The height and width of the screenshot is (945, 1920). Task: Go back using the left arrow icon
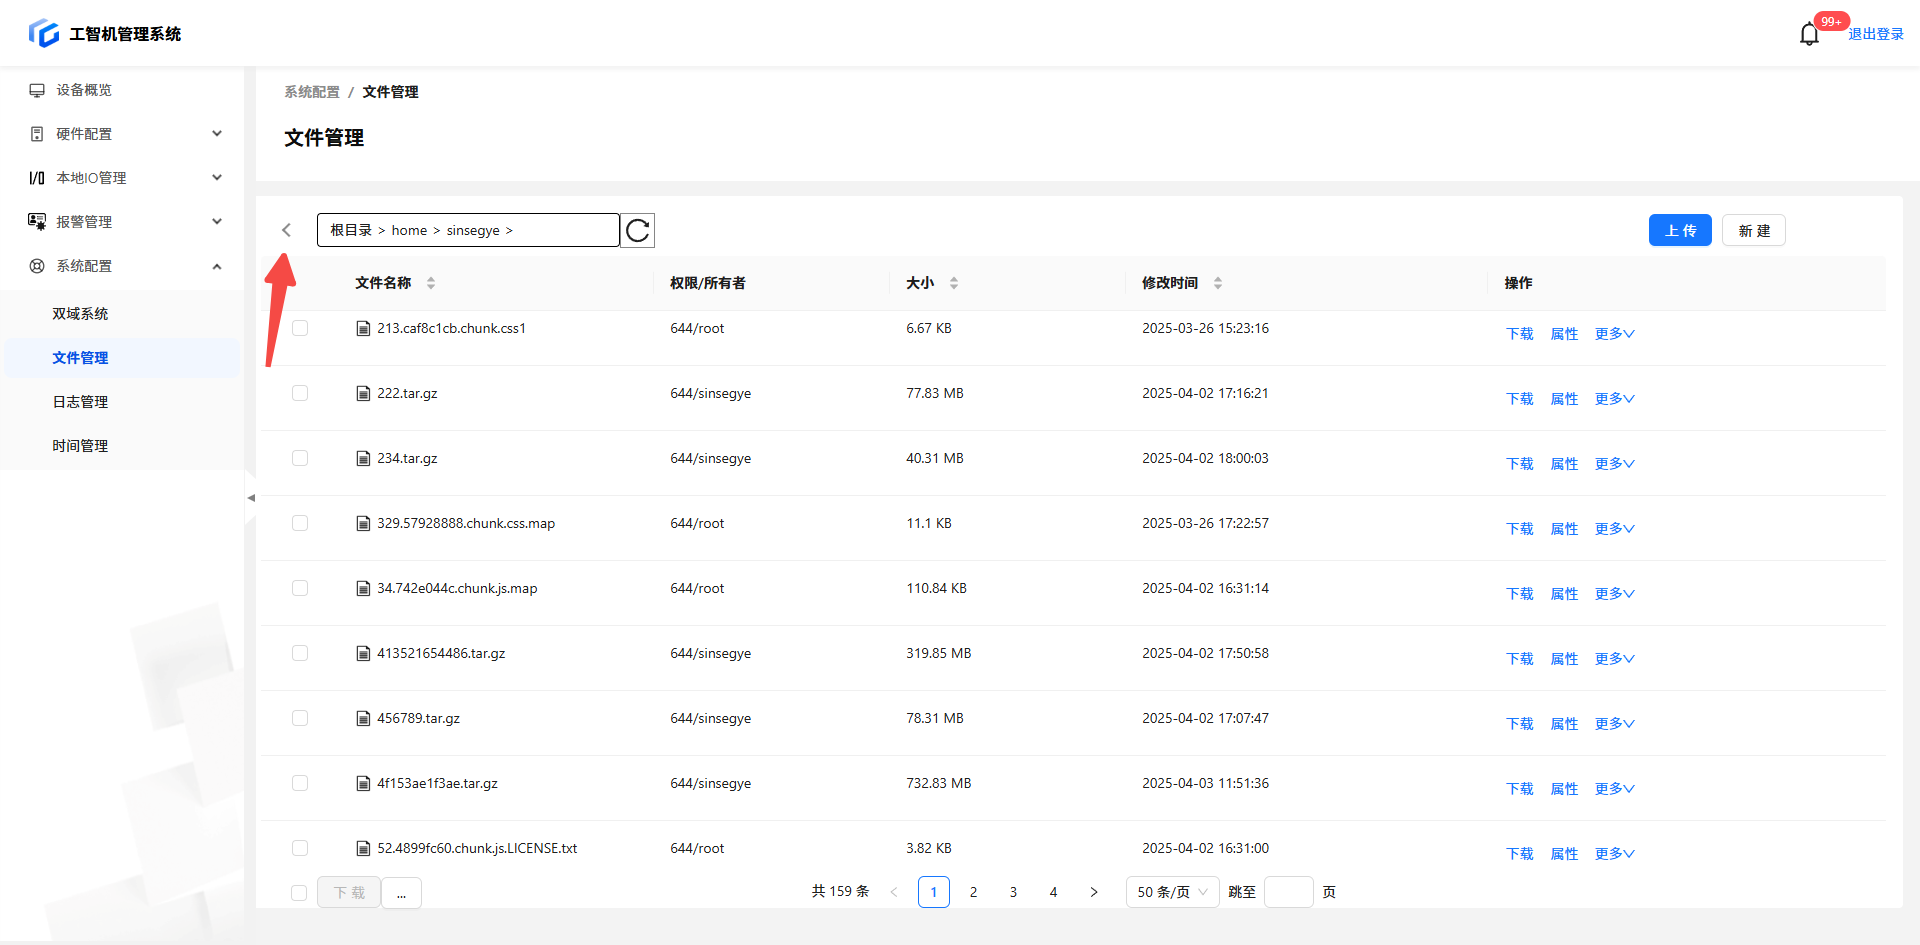click(x=287, y=231)
